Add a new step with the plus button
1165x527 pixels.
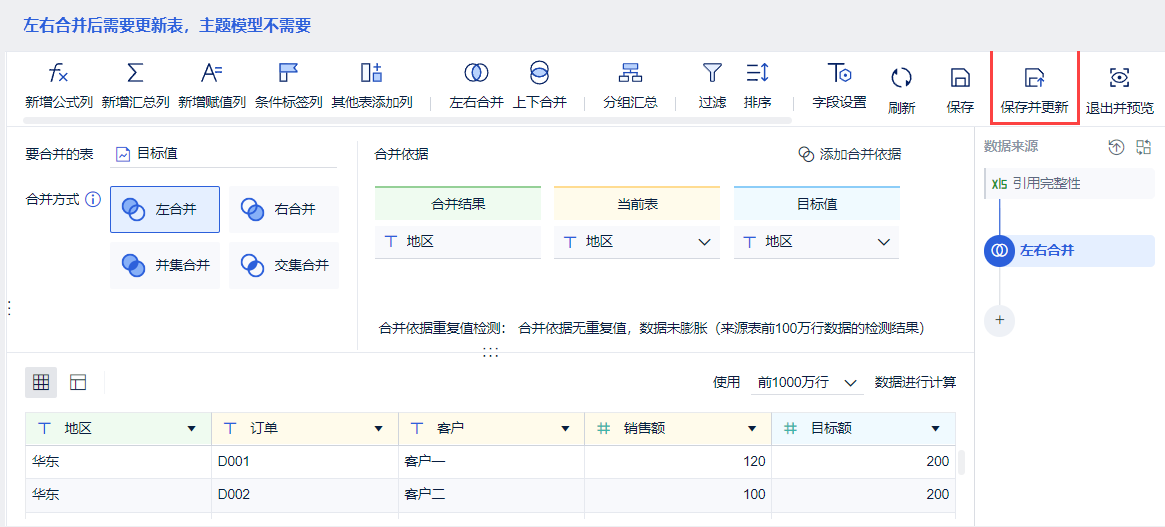[999, 320]
